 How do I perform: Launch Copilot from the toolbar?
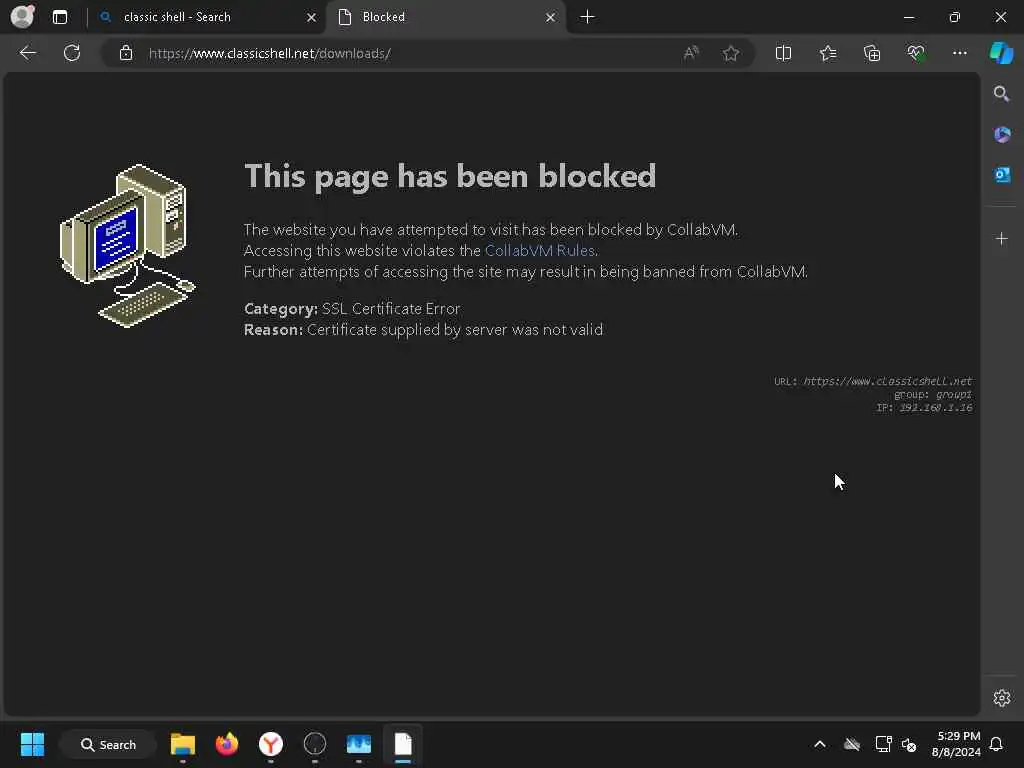(1001, 53)
